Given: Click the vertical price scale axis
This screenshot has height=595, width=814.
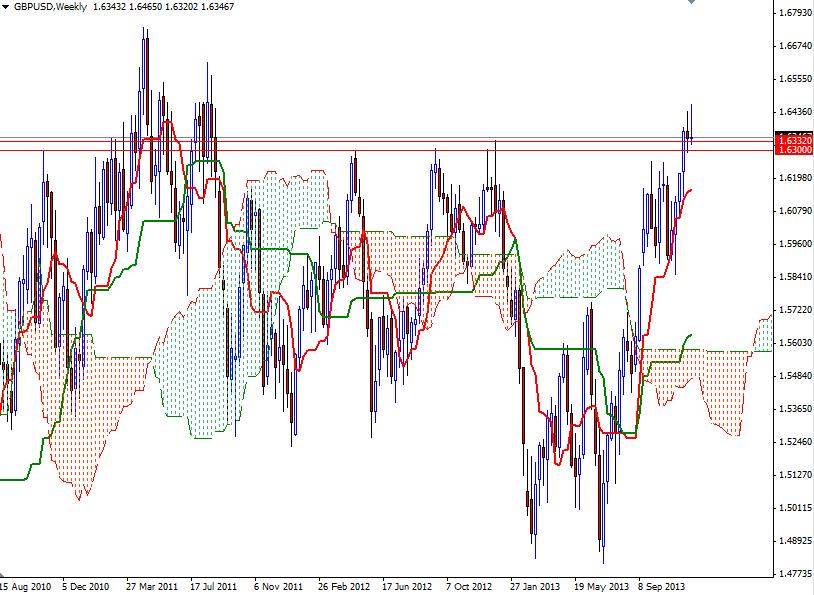Looking at the screenshot, I should (791, 300).
